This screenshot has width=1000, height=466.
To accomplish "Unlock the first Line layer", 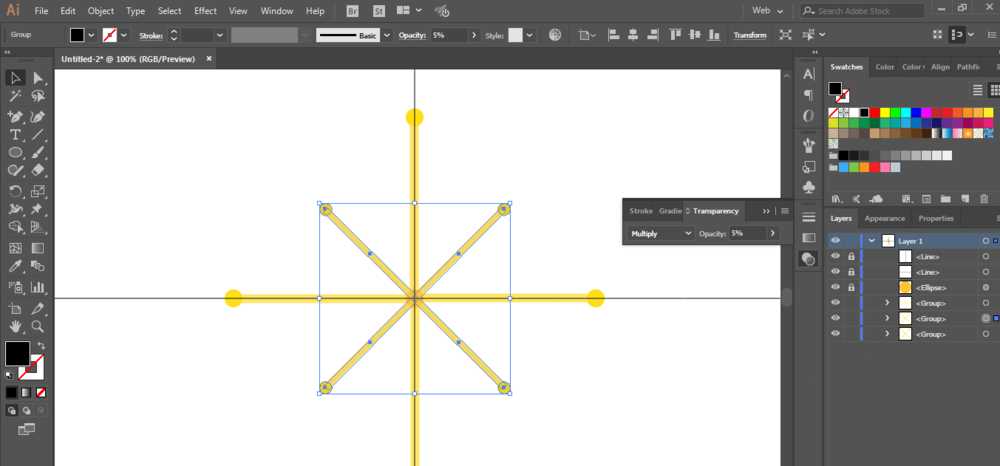I will coord(851,256).
